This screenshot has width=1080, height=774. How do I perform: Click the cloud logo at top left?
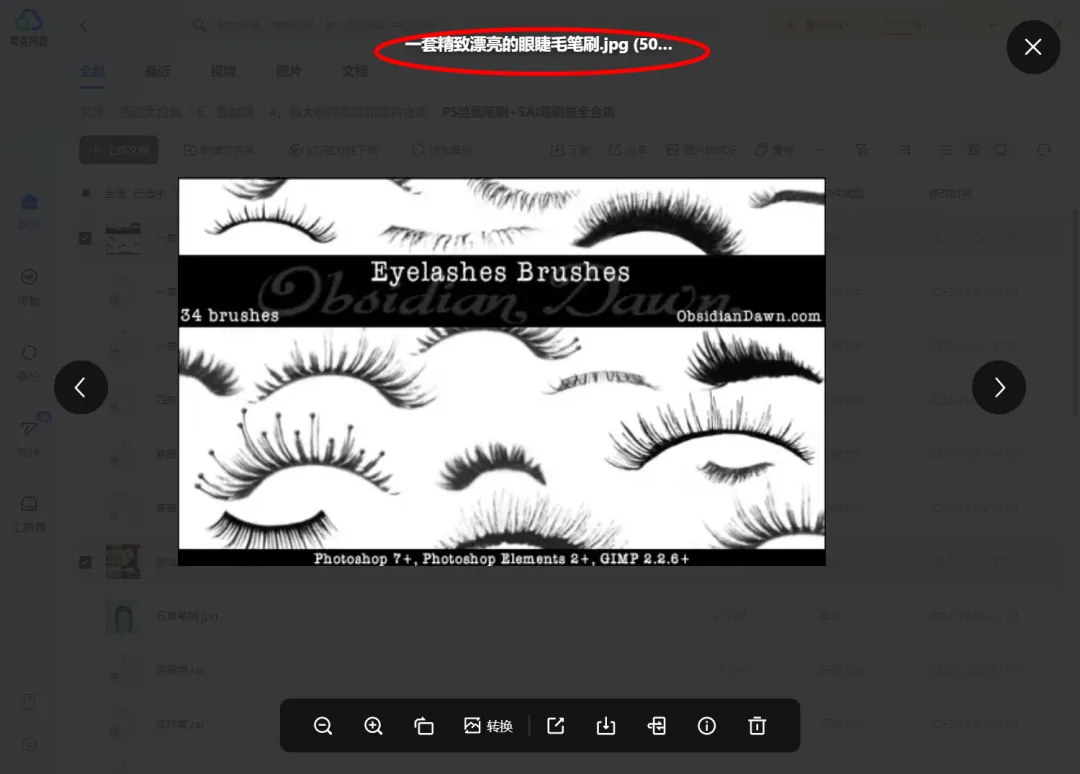click(29, 21)
